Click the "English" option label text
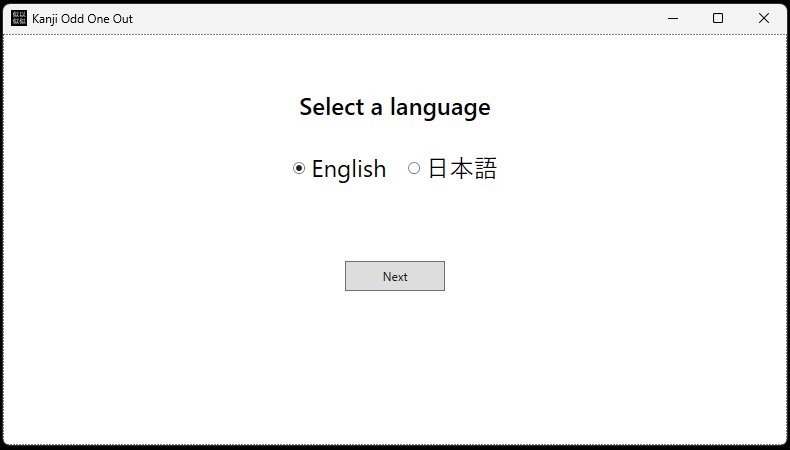 [348, 169]
